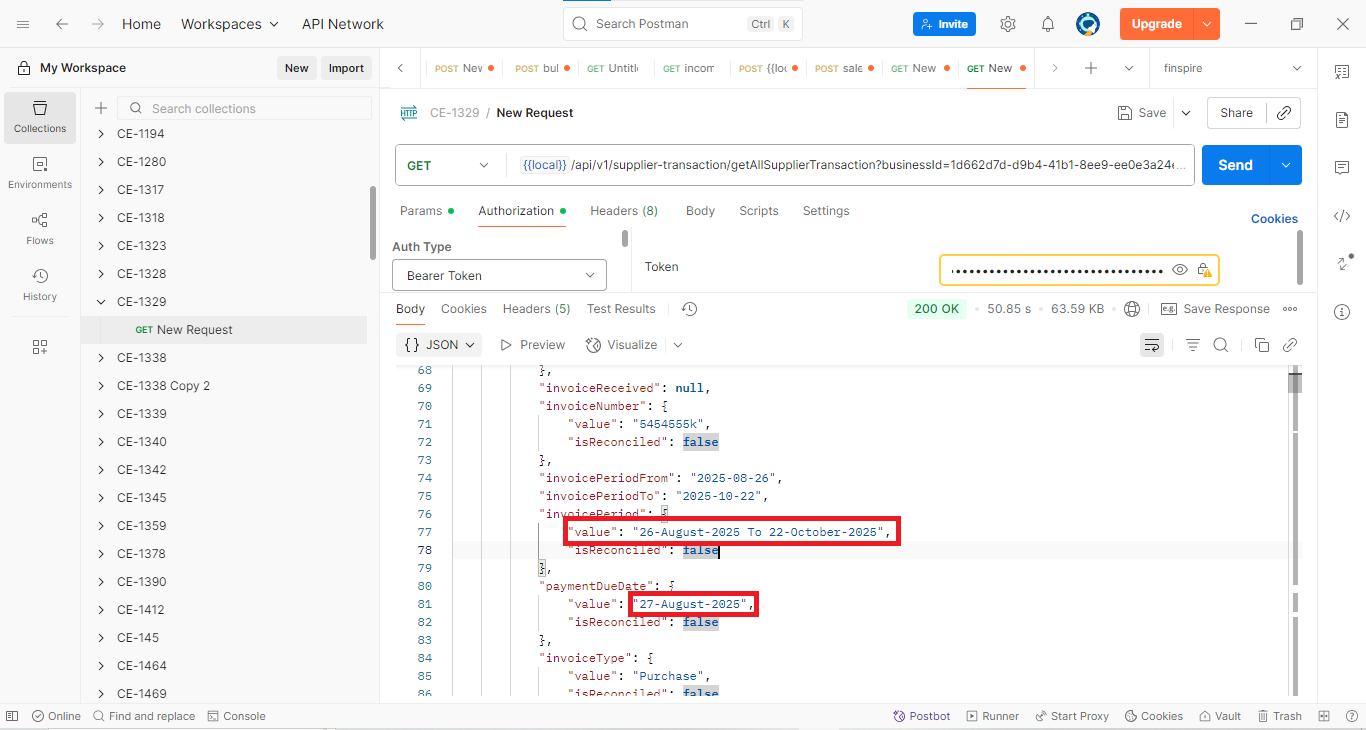Open the response Cookies tab

click(464, 309)
